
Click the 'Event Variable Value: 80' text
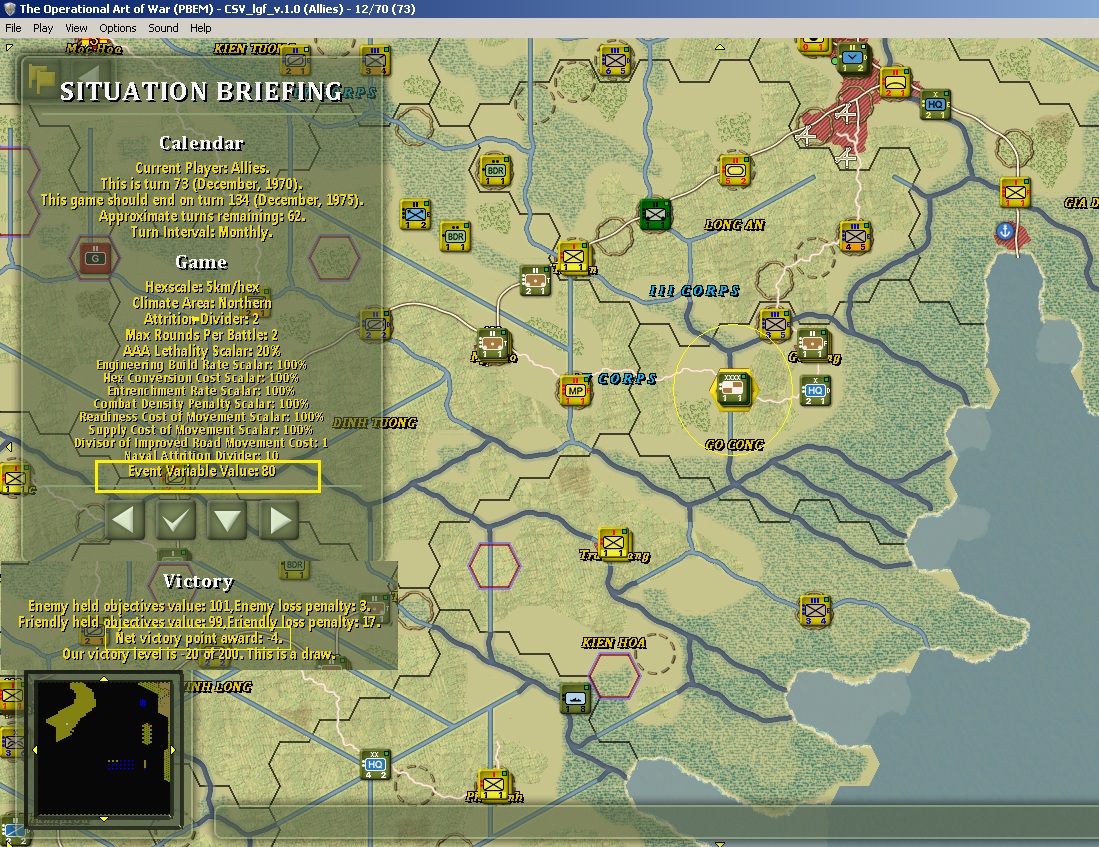coord(202,471)
